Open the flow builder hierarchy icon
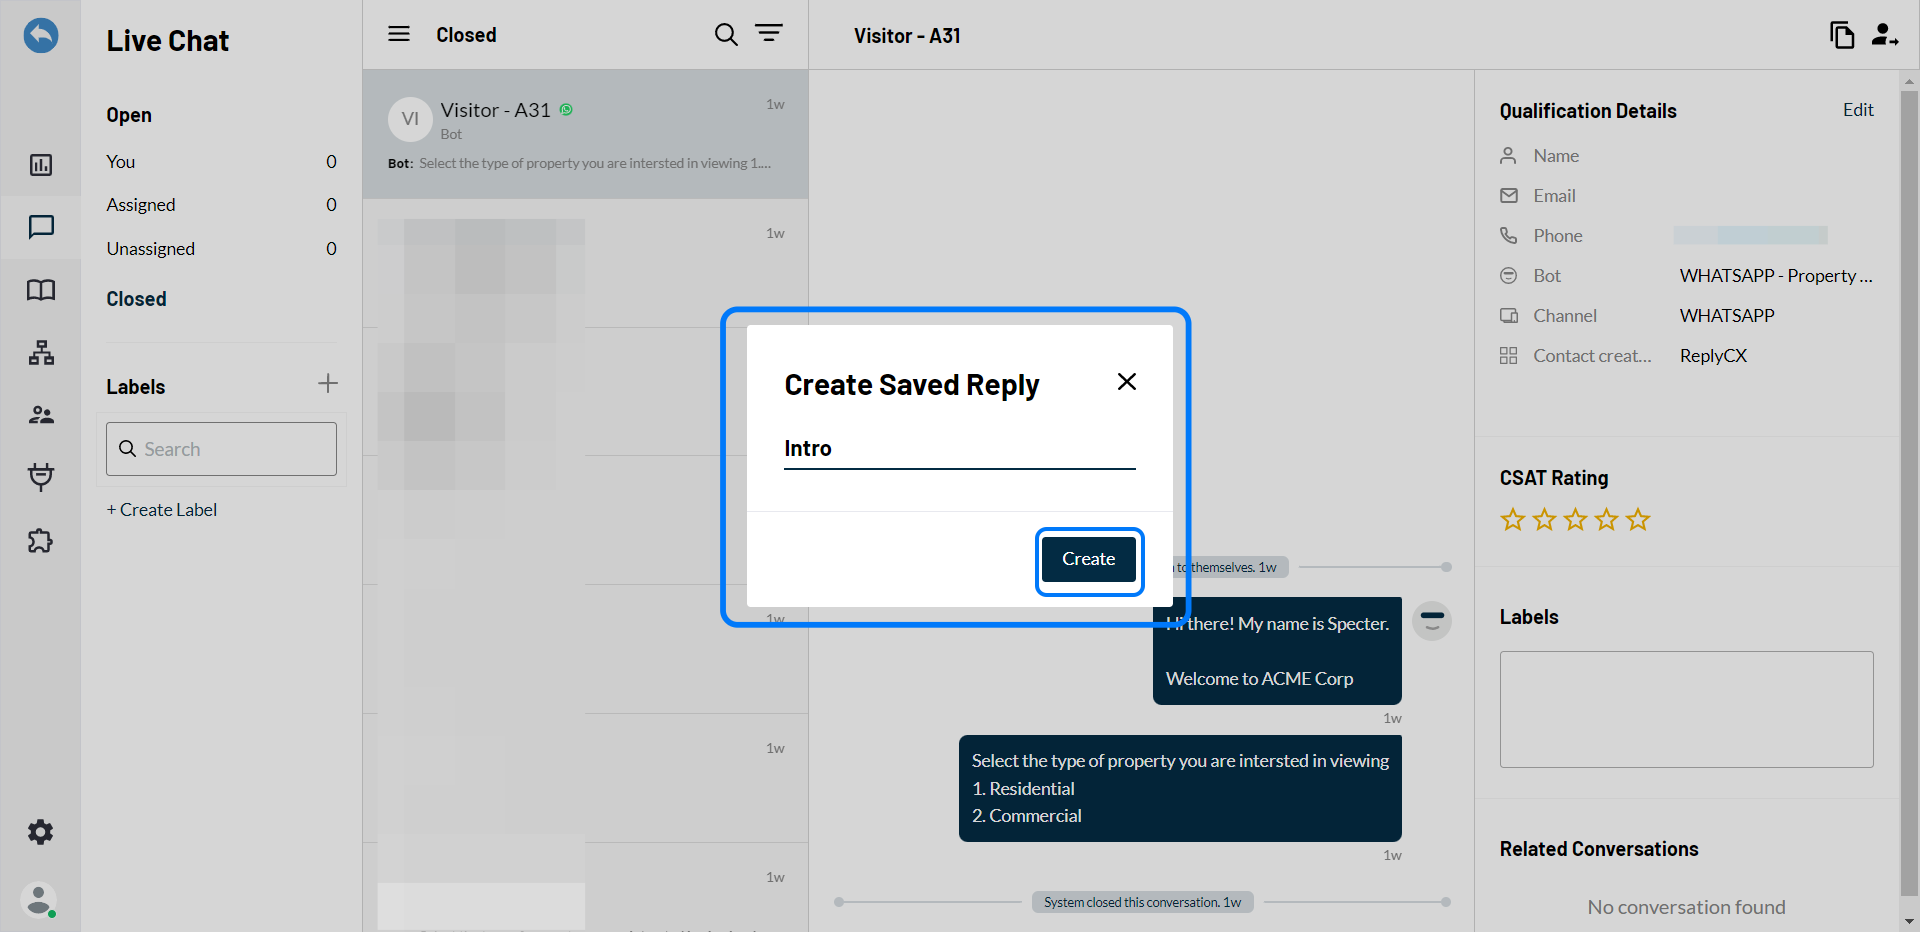 (41, 353)
